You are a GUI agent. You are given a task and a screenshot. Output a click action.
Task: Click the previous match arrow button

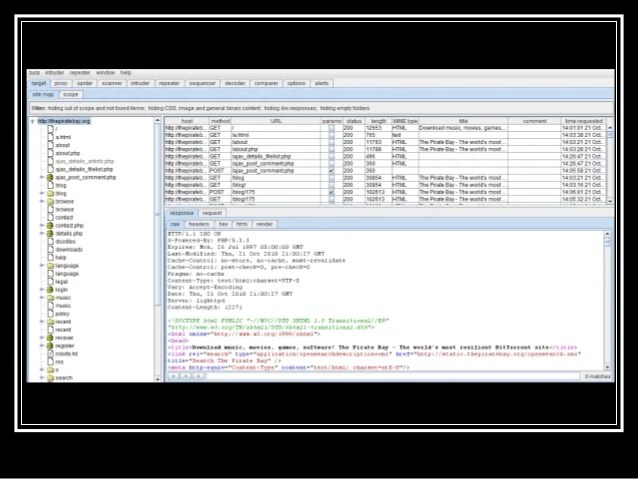(186, 376)
